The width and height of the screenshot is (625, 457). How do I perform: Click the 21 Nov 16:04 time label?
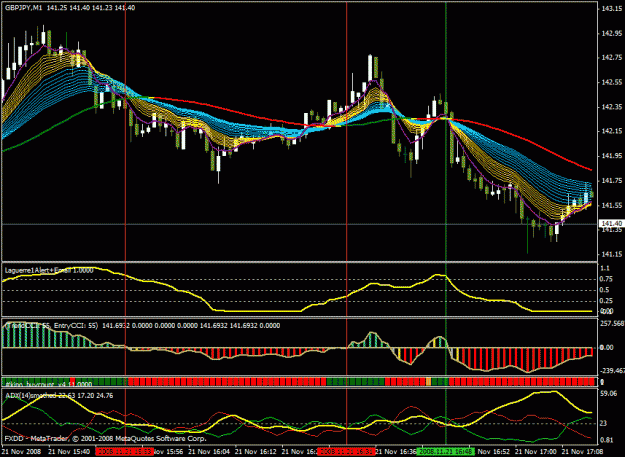209,452
